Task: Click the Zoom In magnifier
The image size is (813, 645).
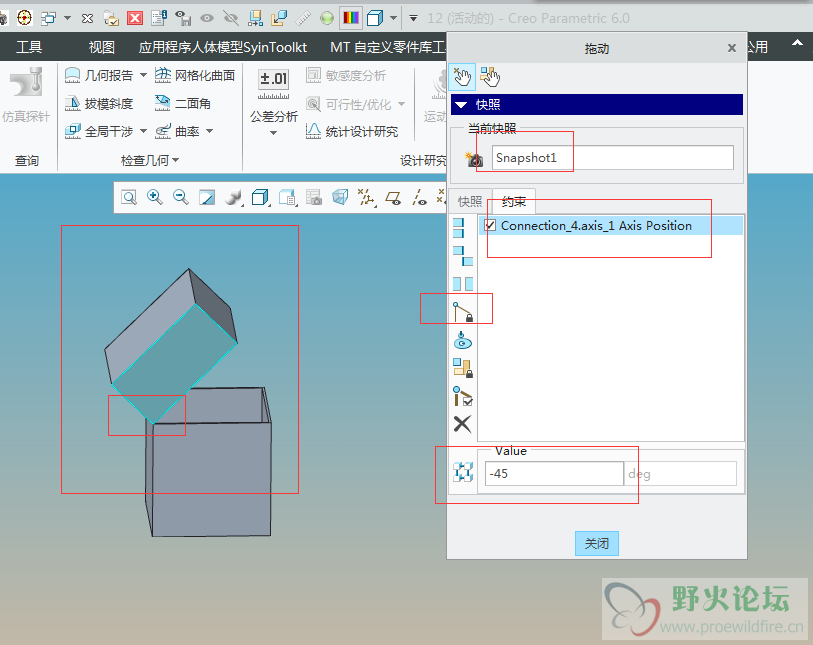Action: pyautogui.click(x=155, y=197)
